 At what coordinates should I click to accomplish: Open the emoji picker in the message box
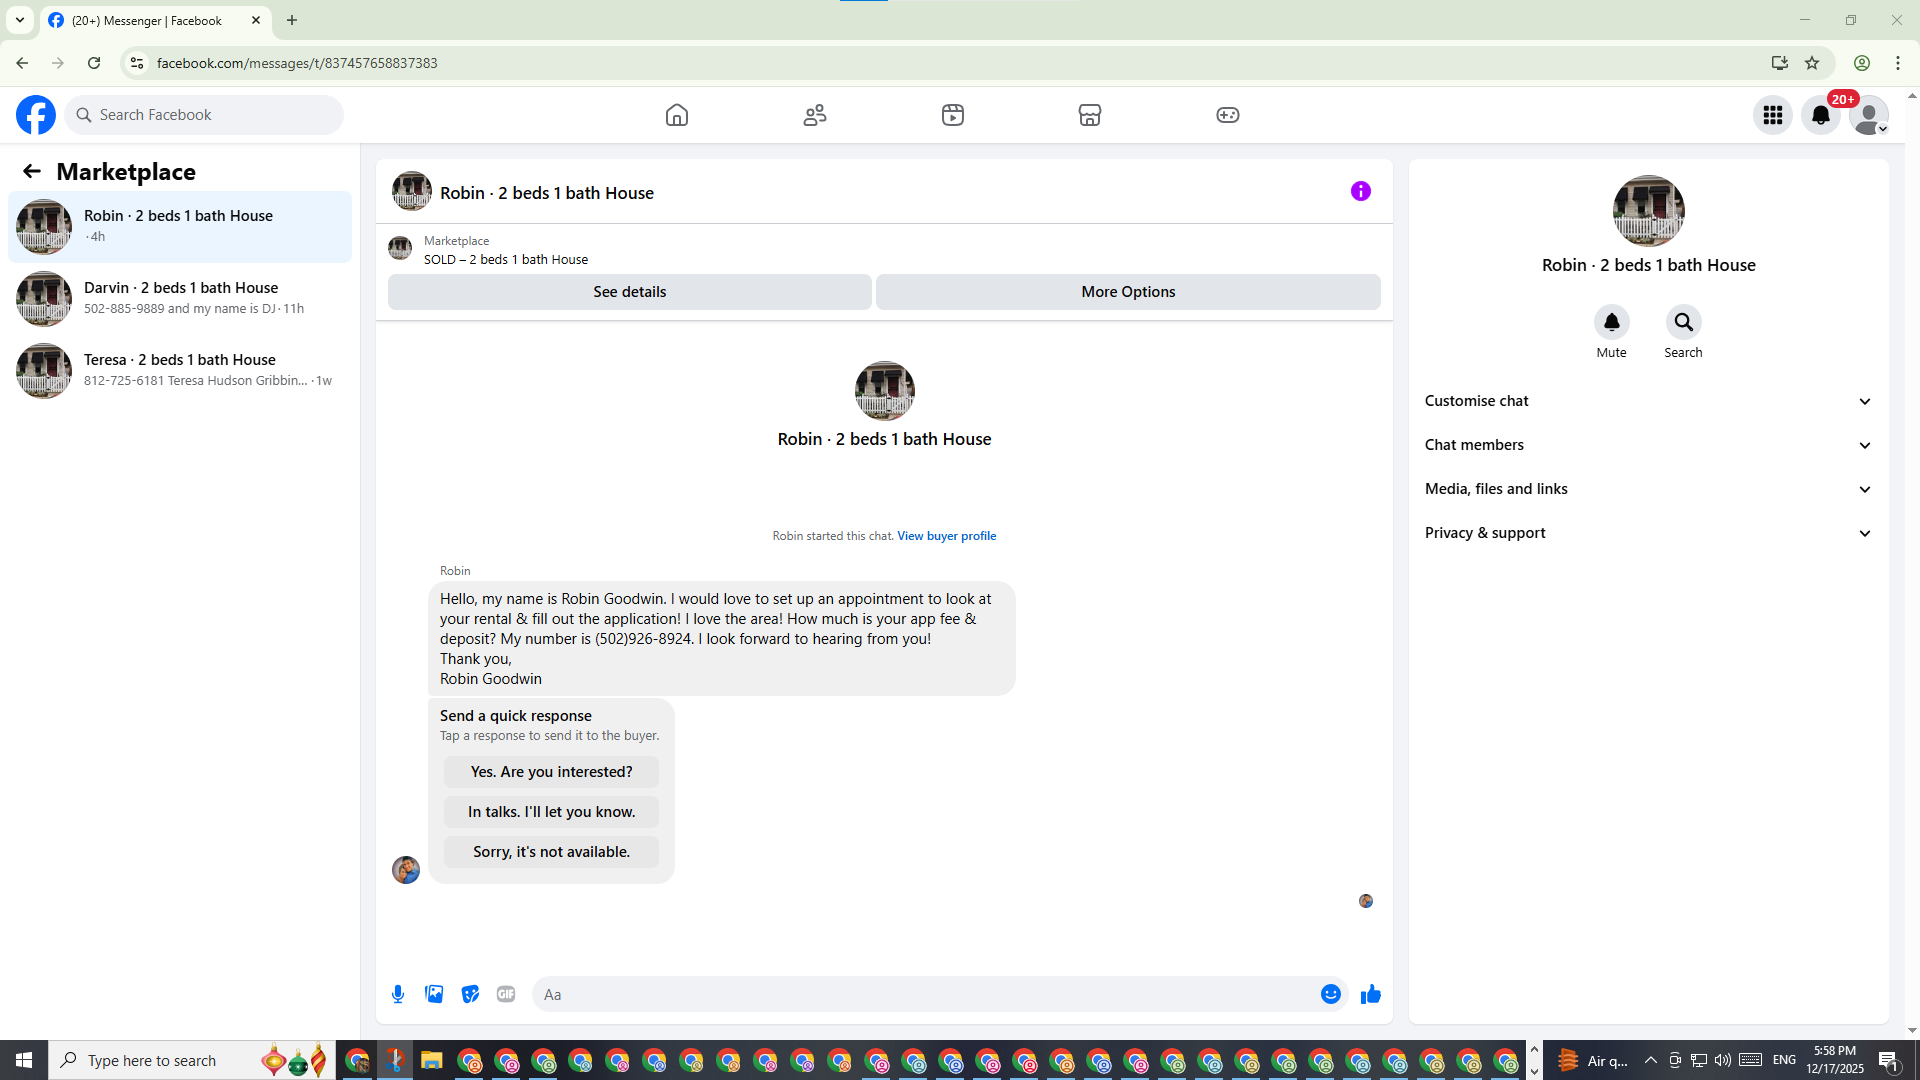coord(1330,994)
